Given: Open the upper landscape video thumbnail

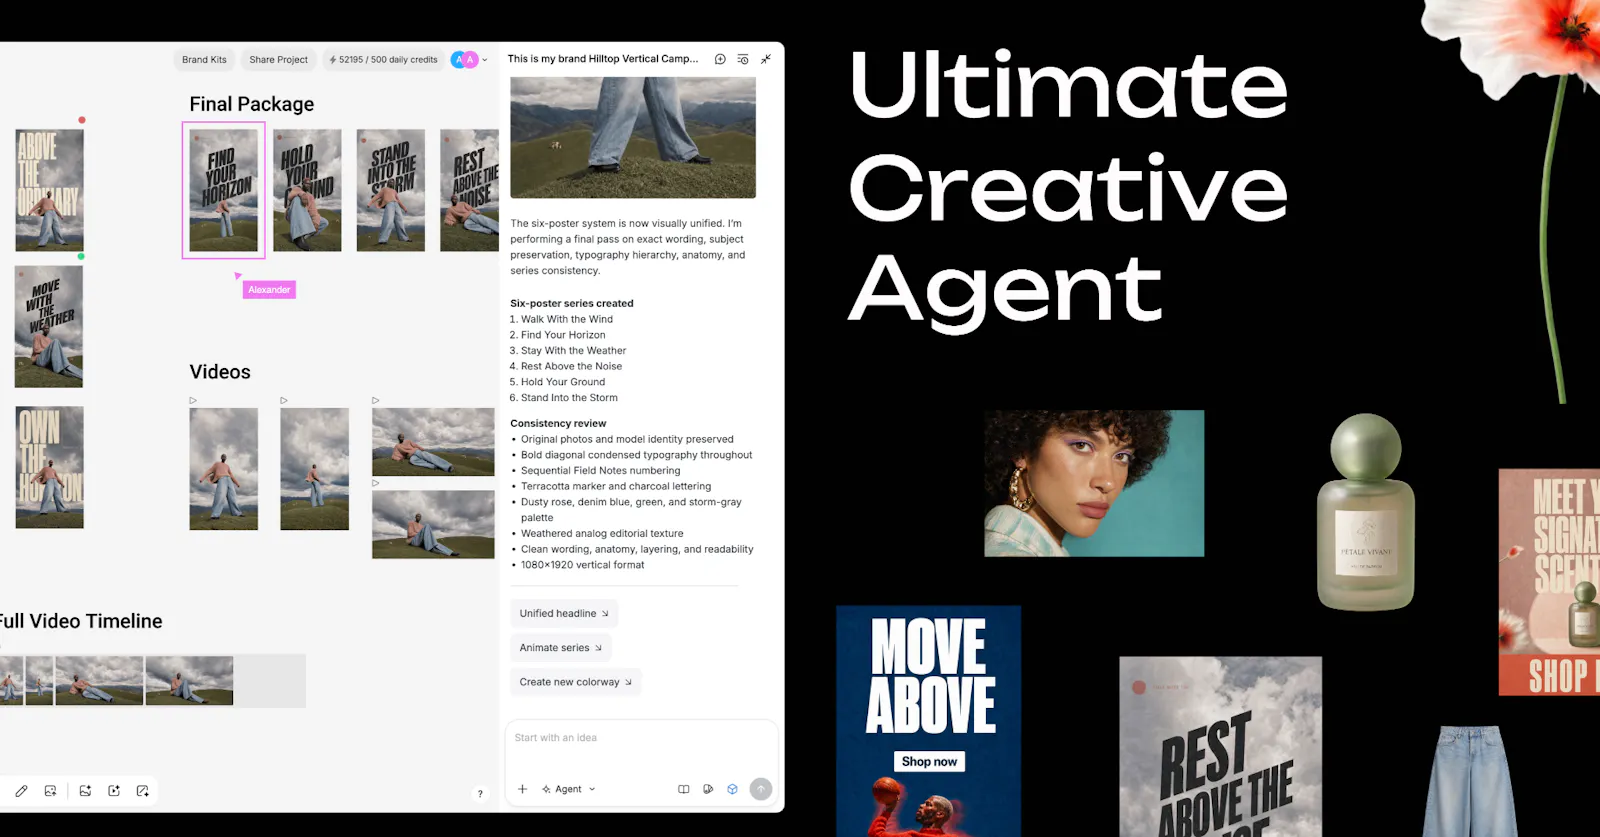Looking at the screenshot, I should point(433,441).
